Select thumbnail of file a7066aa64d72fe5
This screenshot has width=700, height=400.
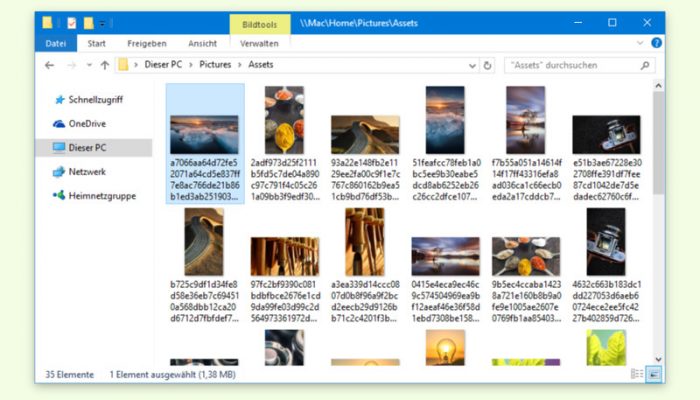(x=204, y=134)
